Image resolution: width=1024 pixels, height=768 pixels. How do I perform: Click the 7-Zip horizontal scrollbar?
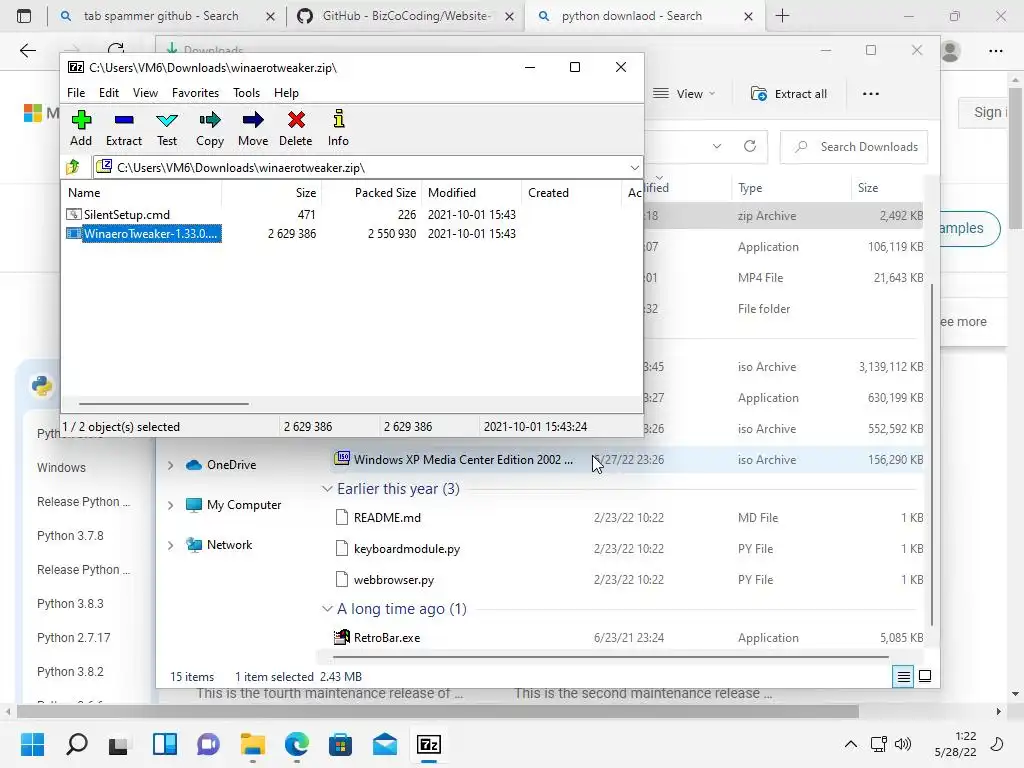tap(163, 404)
